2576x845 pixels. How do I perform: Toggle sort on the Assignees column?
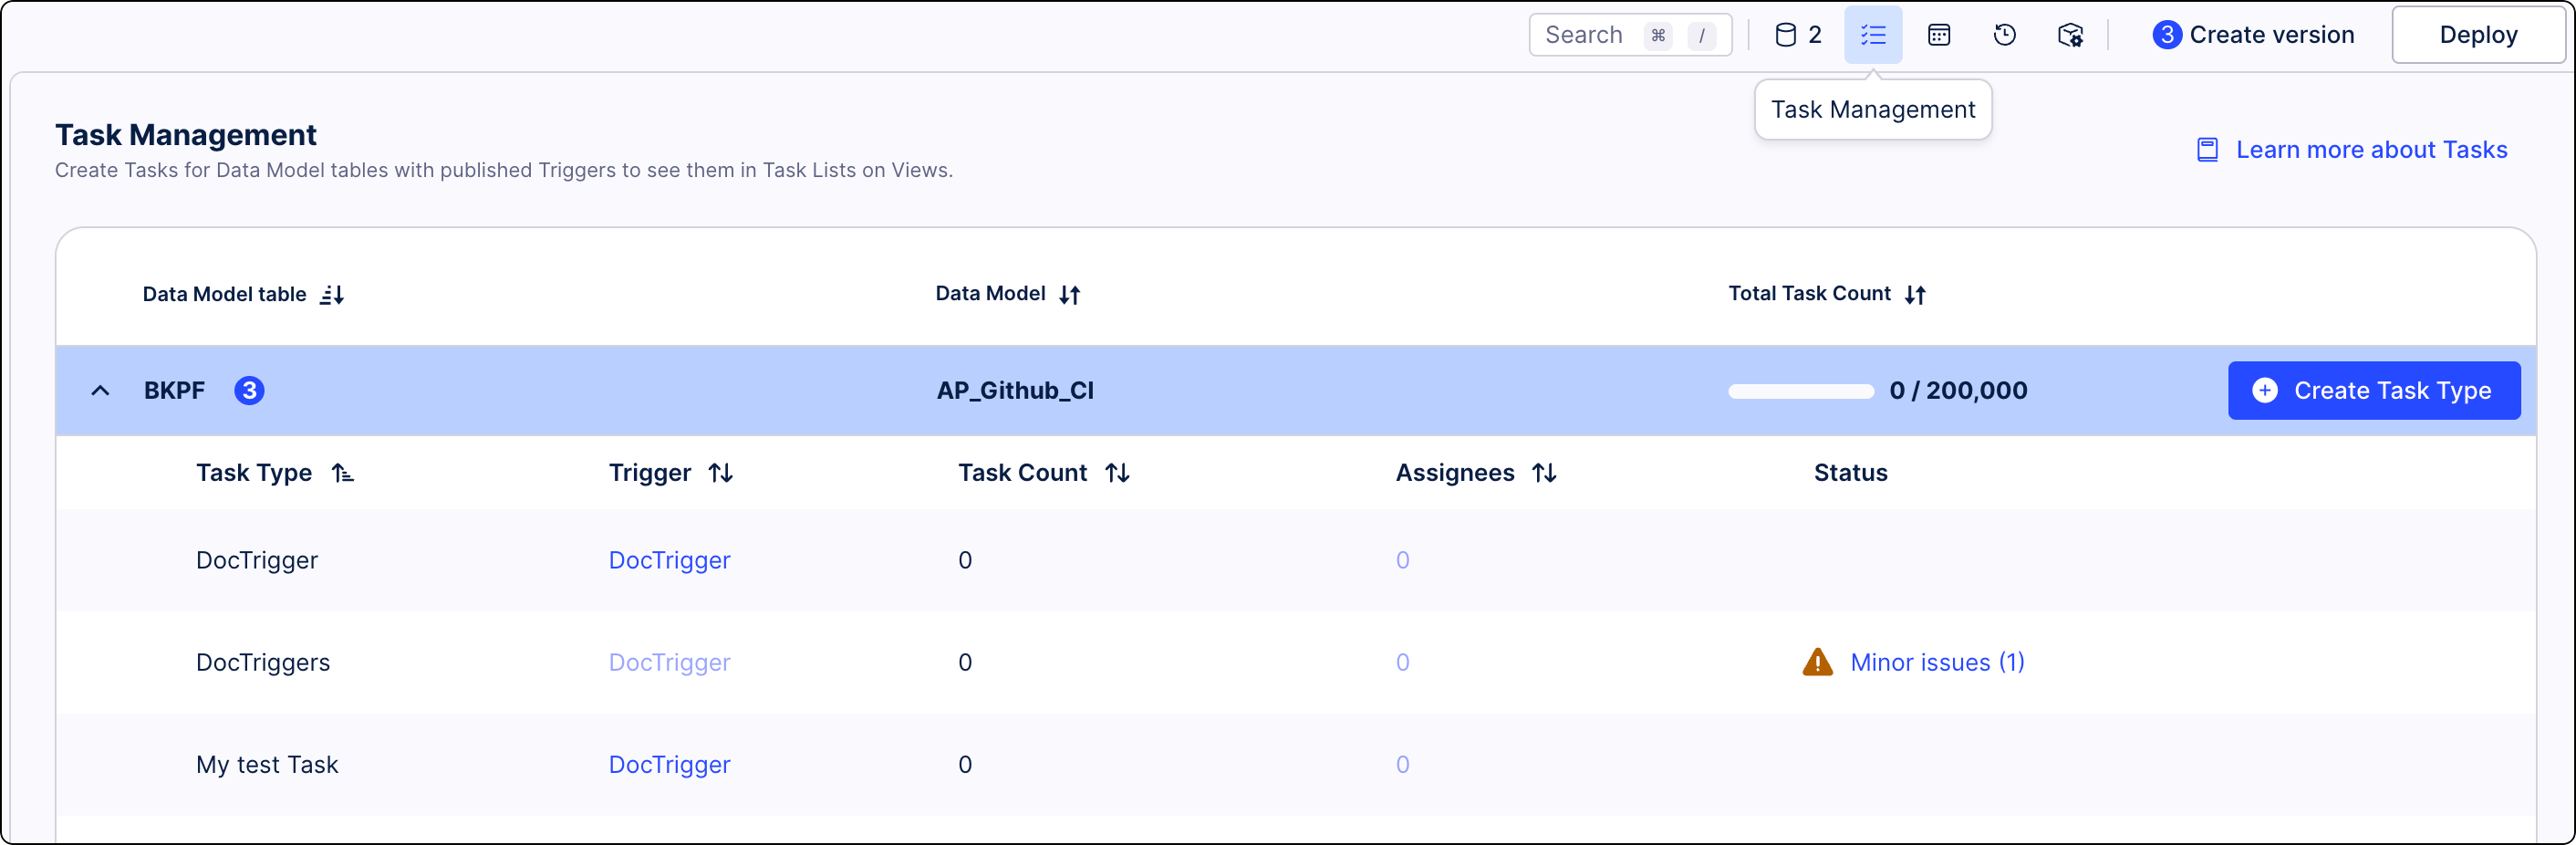1544,472
